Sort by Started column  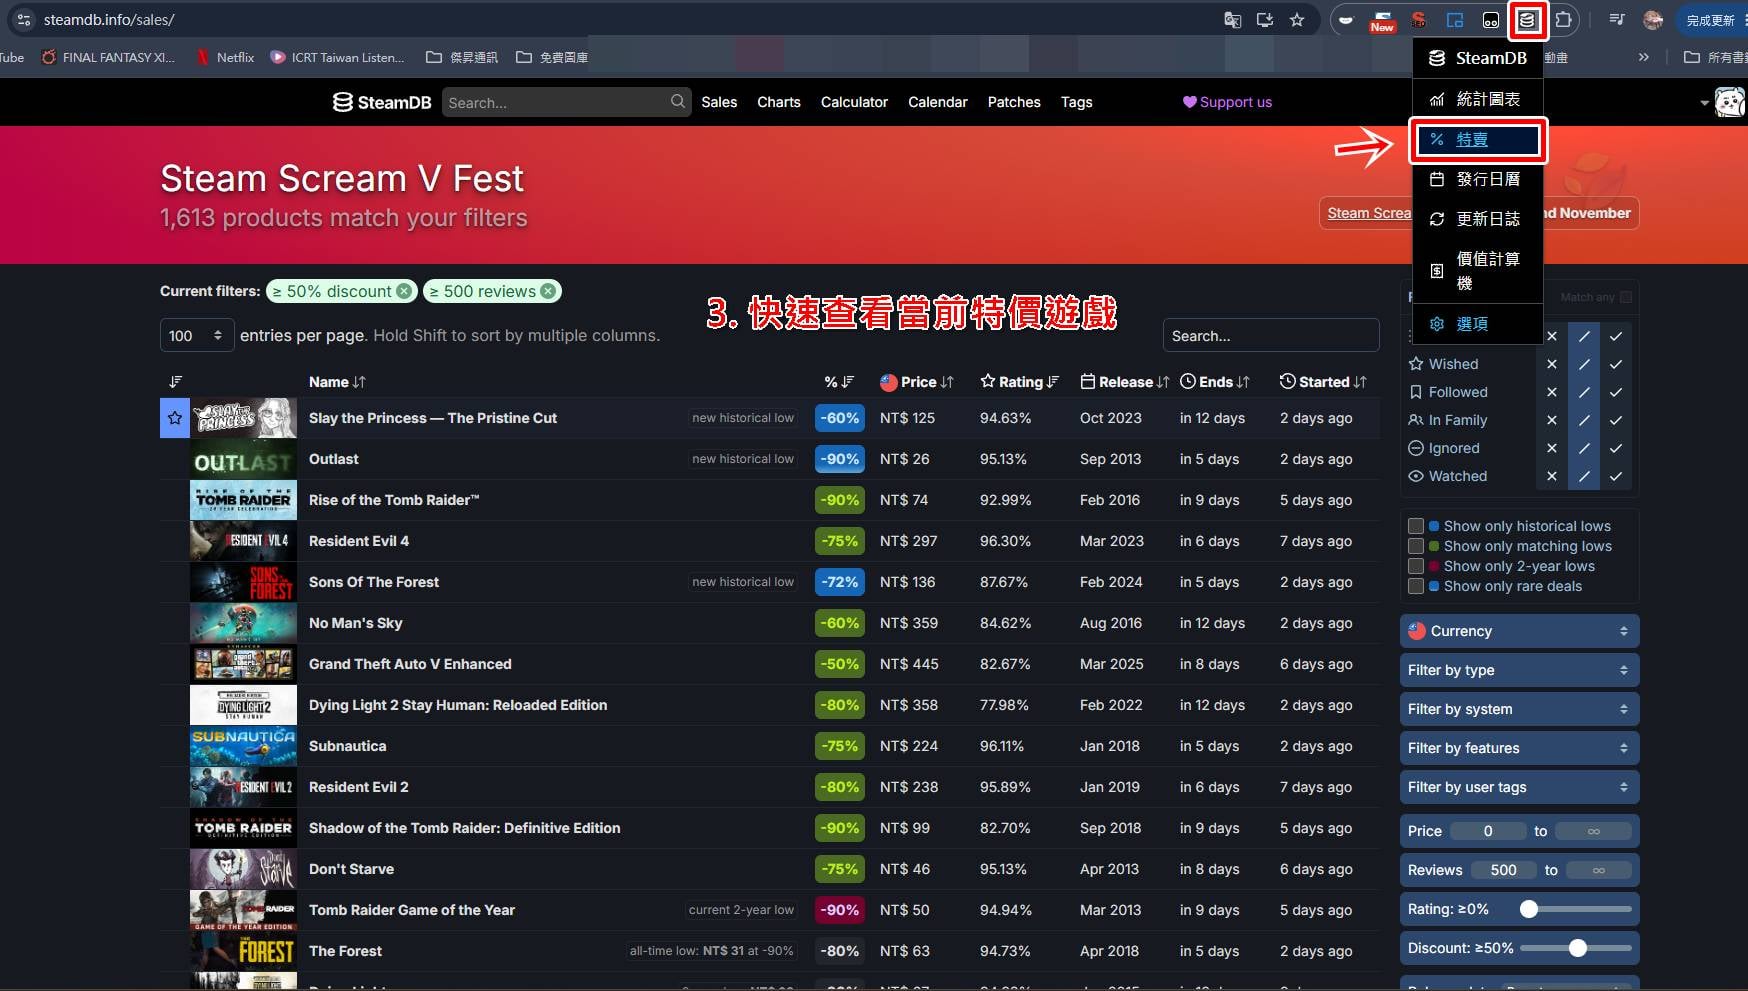tap(1323, 382)
